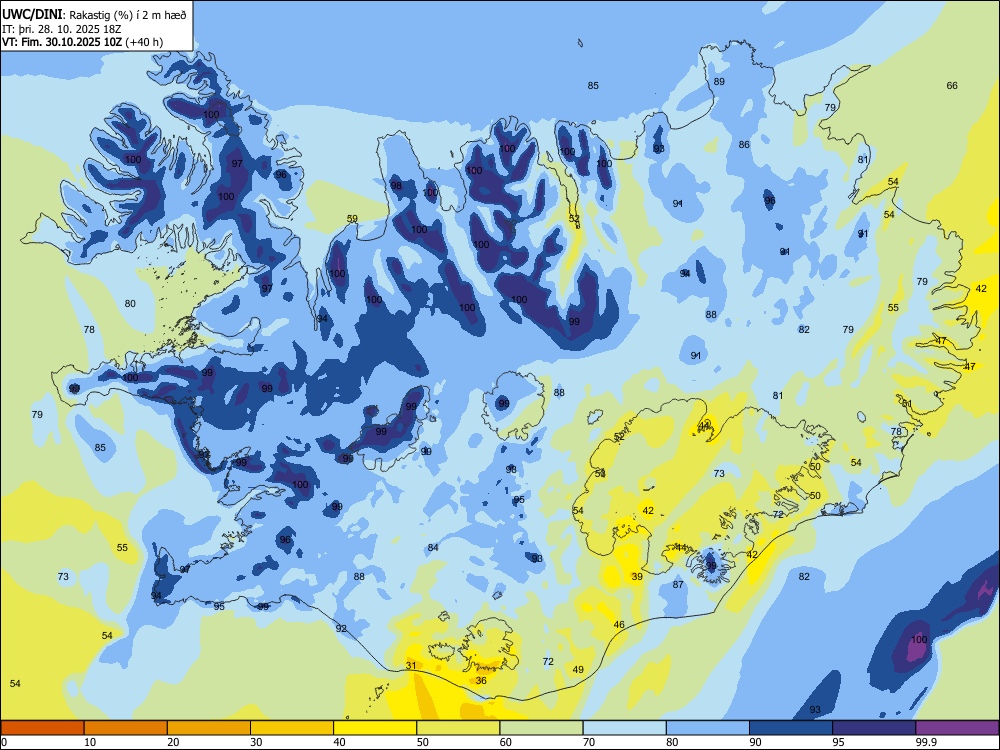Select the 30–40 legend color block
The width and height of the screenshot is (1000, 750).
pyautogui.click(x=292, y=728)
